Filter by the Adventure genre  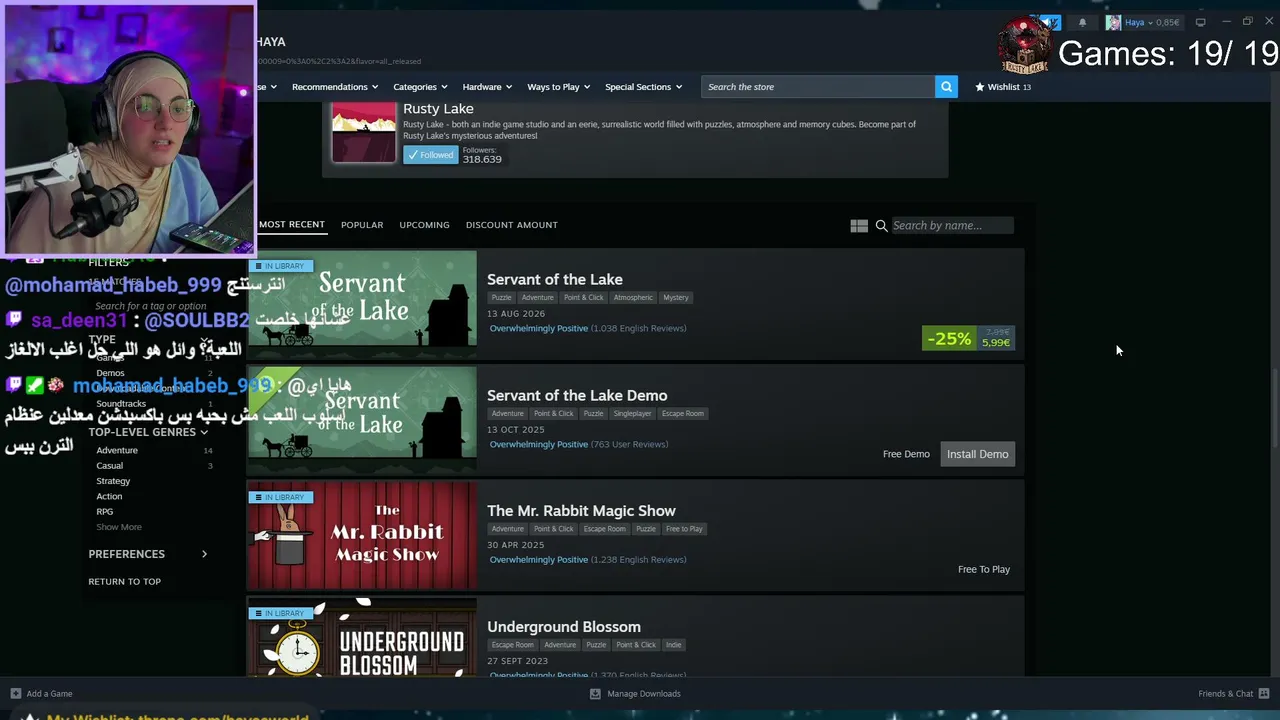(x=117, y=451)
